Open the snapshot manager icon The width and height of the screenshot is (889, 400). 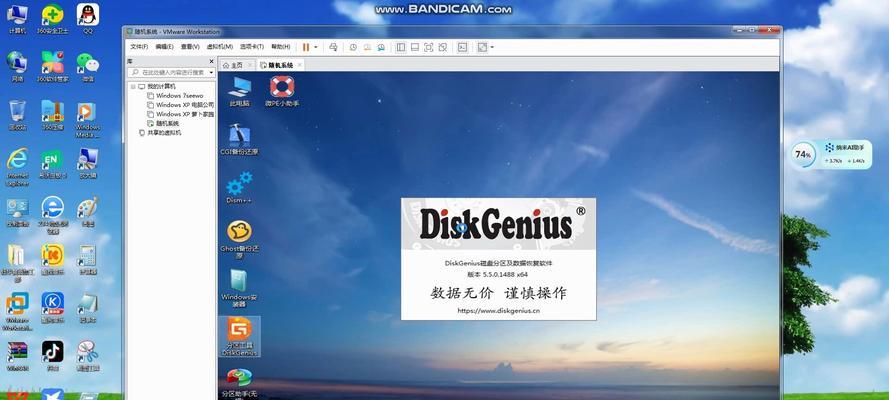tap(382, 48)
